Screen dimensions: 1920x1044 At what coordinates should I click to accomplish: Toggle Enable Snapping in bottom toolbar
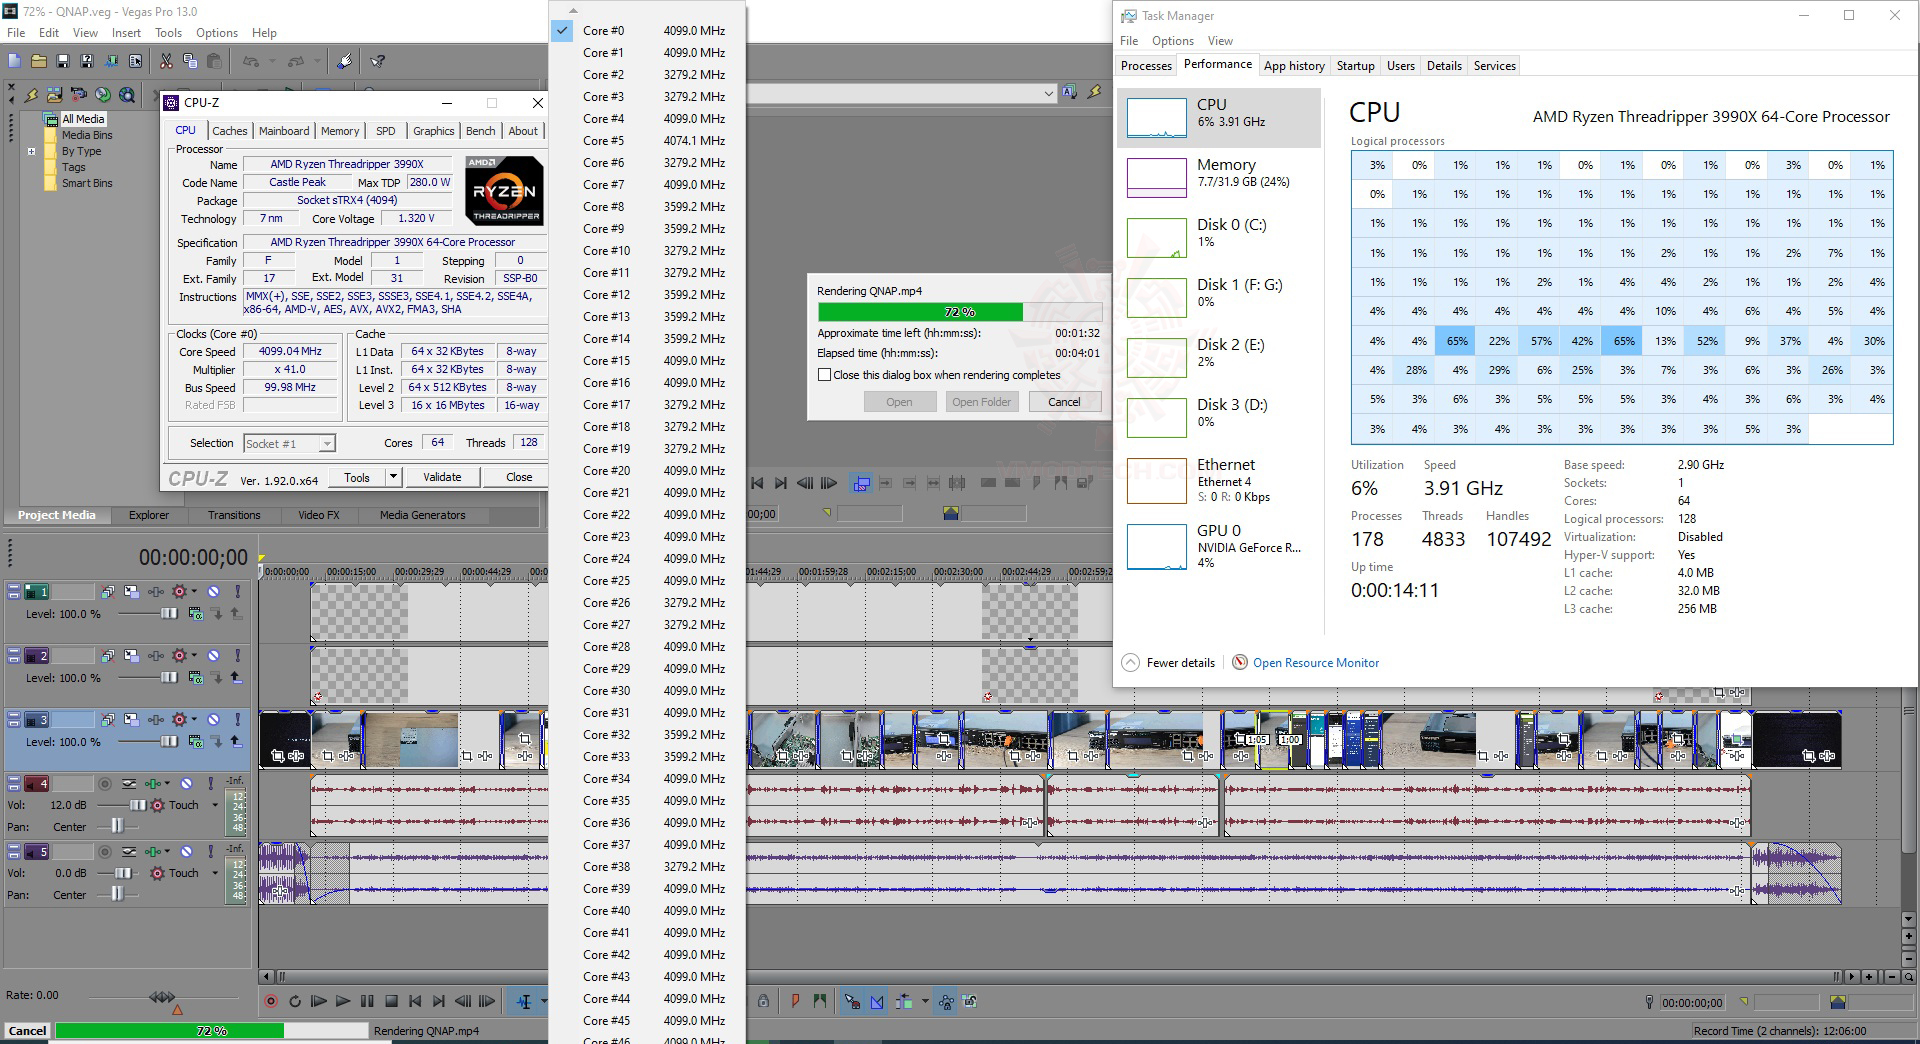point(852,1001)
